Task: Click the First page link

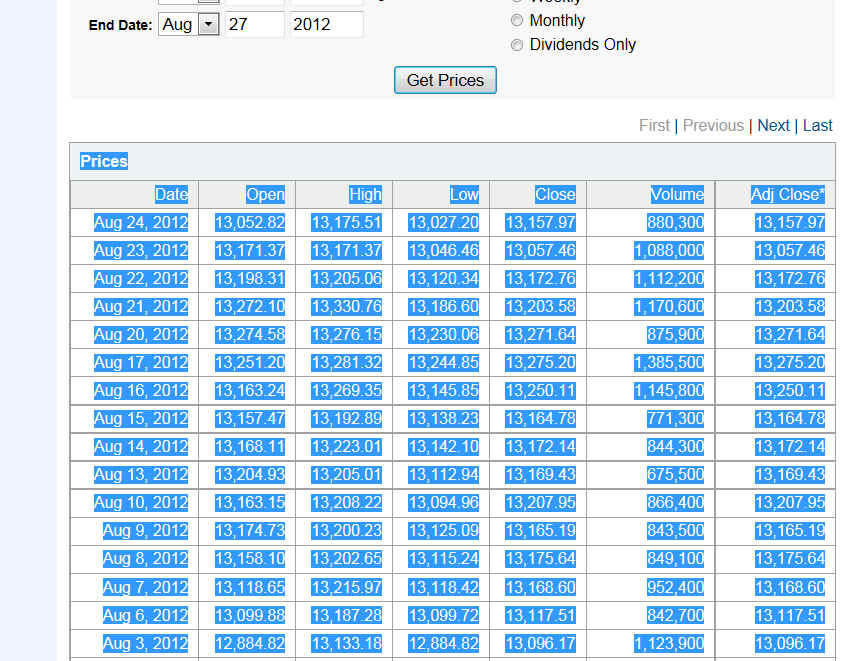Action: [654, 125]
